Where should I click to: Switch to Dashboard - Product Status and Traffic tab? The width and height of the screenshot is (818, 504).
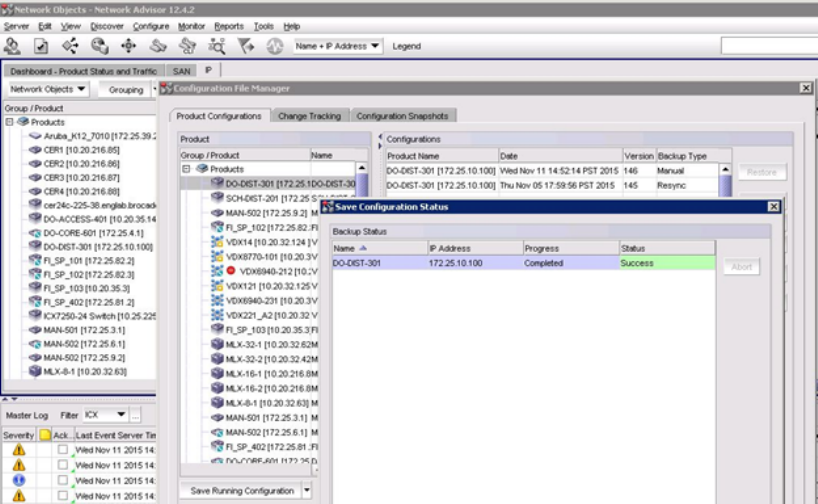tap(83, 71)
